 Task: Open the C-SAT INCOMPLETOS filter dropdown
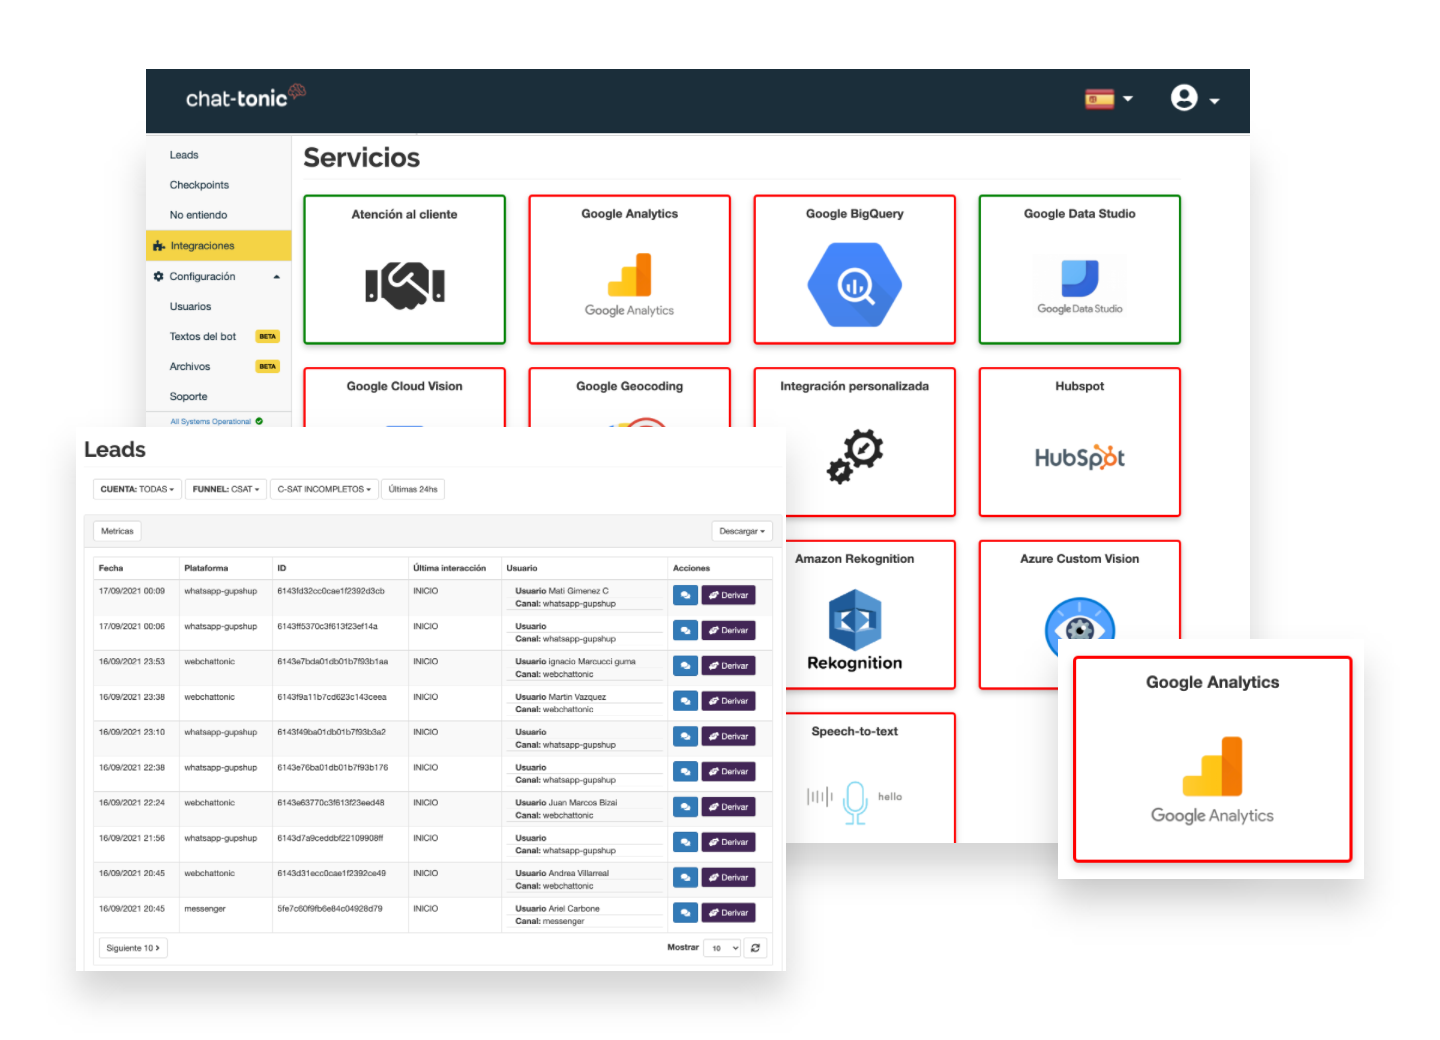click(324, 489)
